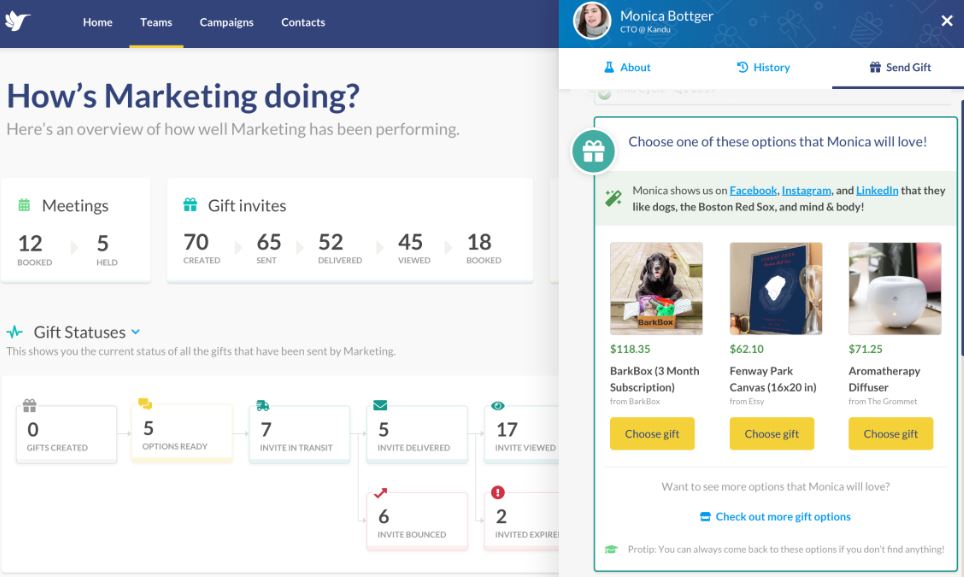Click the store icon beside more options
The image size is (964, 577).
point(705,517)
